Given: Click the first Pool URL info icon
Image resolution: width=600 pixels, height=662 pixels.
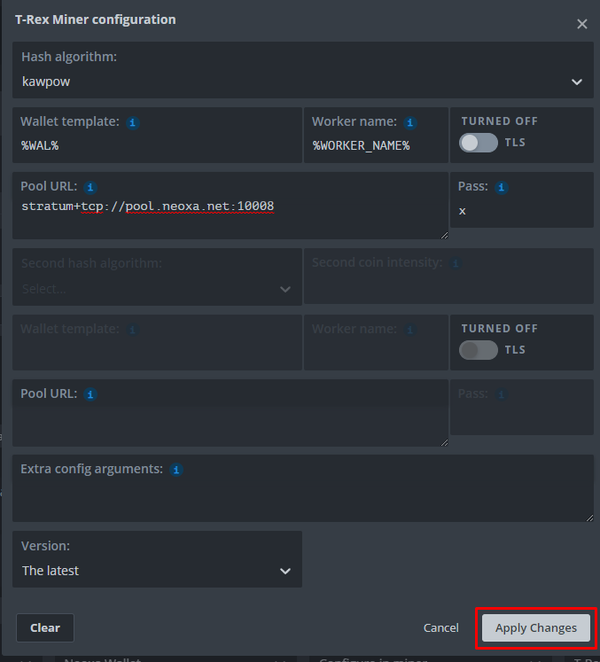Looking at the screenshot, I should pos(90,187).
